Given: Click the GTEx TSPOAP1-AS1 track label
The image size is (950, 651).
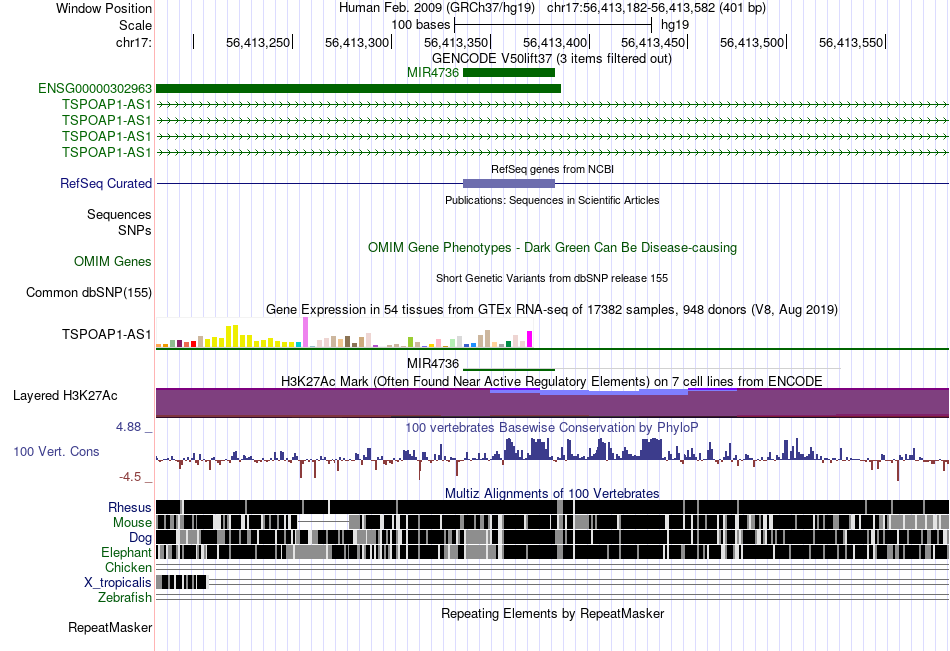Looking at the screenshot, I should pyautogui.click(x=107, y=334).
